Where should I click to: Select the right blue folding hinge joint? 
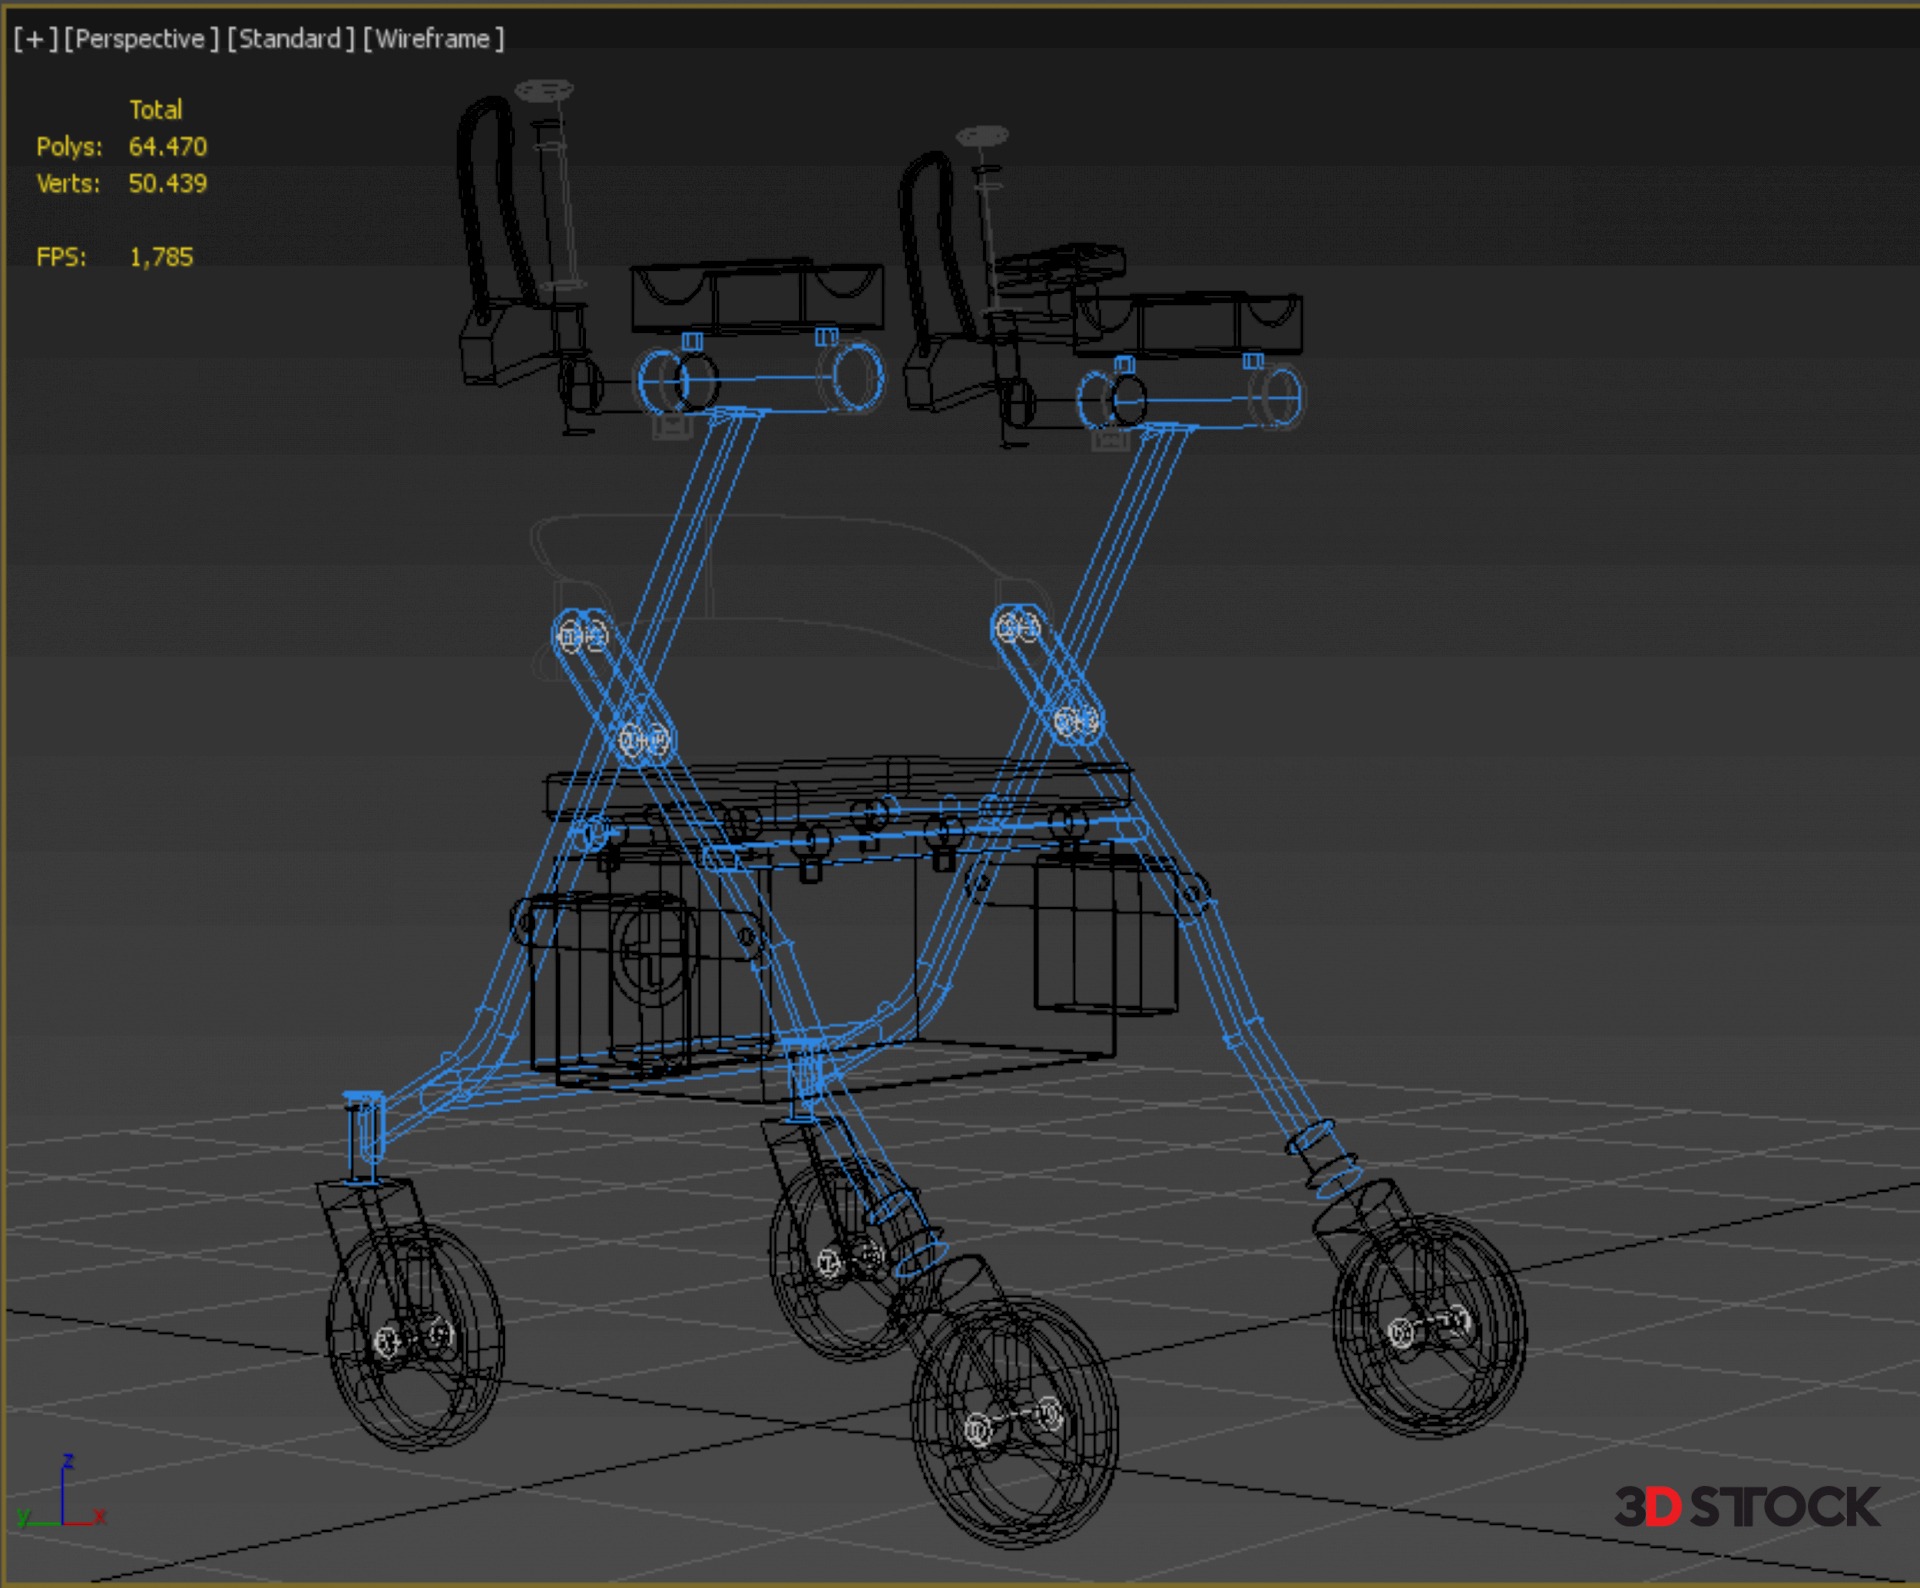pos(1046,673)
